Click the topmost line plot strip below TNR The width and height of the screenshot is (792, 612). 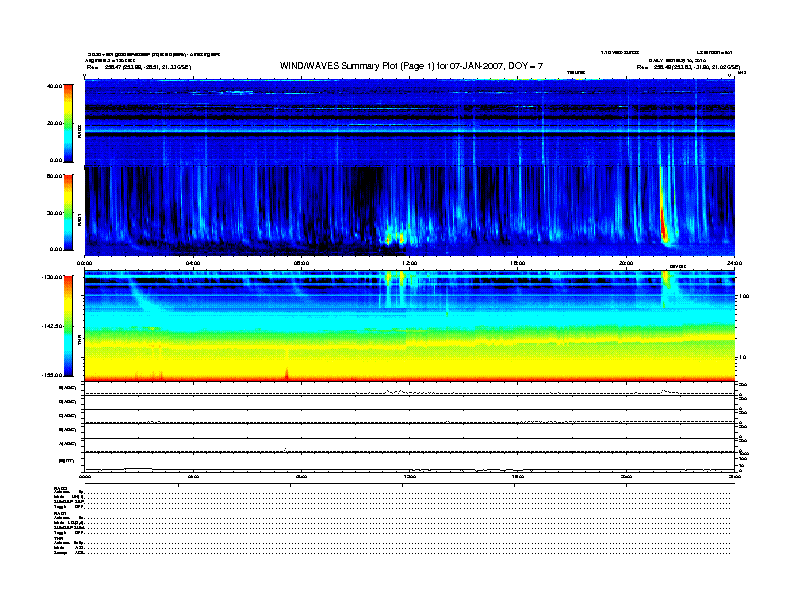tap(410, 389)
